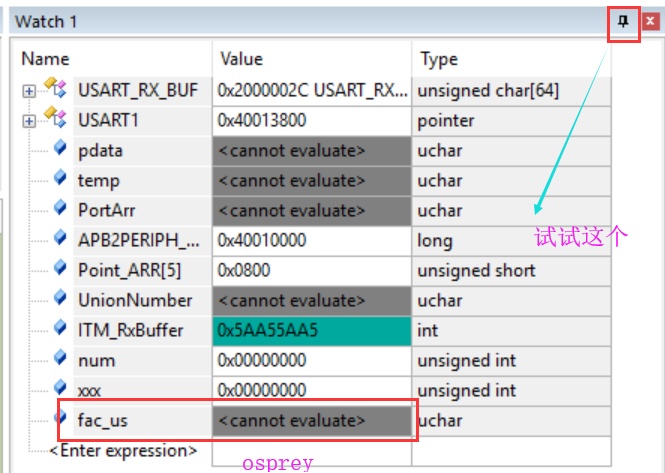Click temp's <cannot evaluate> value

pos(312,181)
